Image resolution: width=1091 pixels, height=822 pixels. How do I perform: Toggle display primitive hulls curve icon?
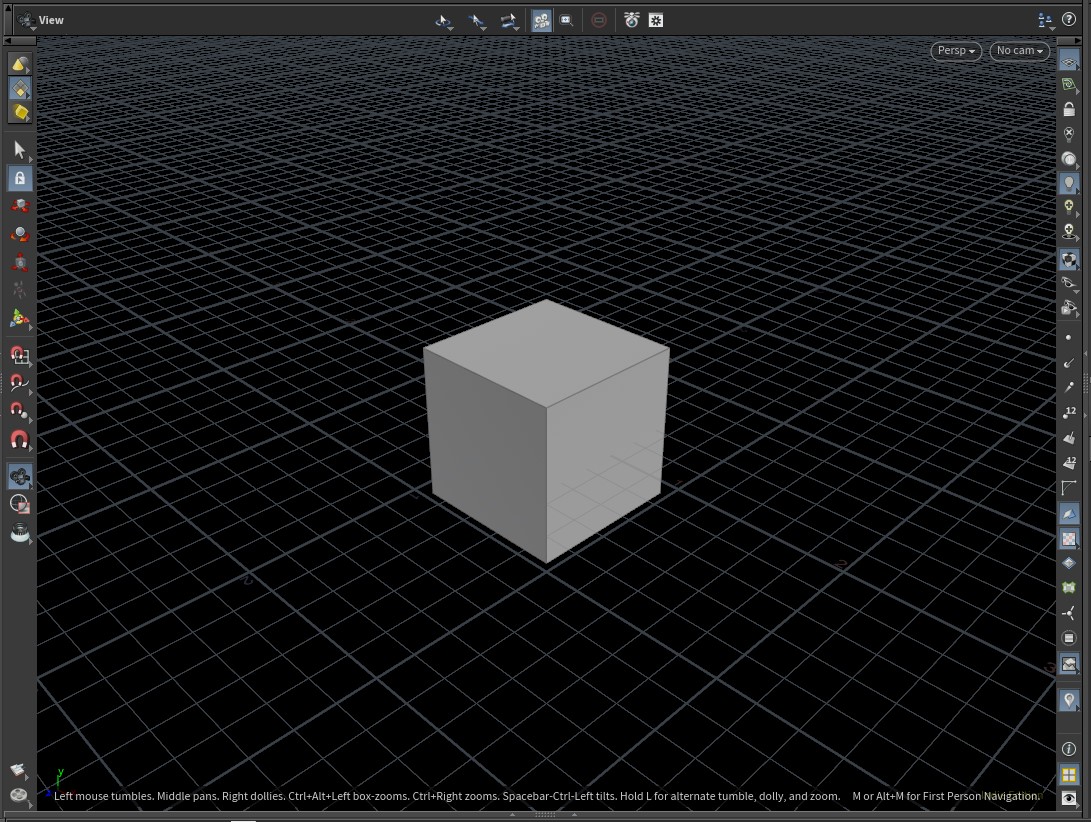(x=1069, y=488)
